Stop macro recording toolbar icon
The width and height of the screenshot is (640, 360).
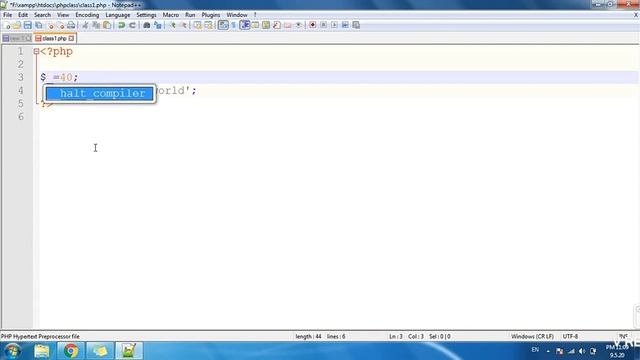point(323,25)
